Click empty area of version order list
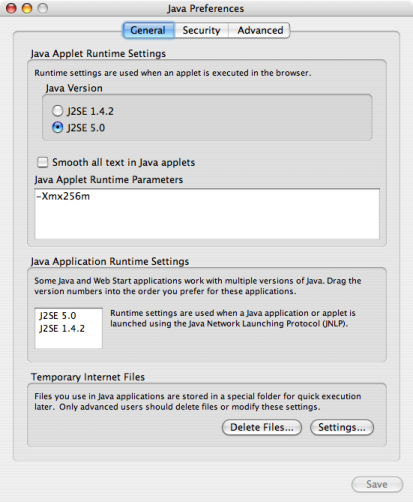The image size is (413, 502). (x=68, y=342)
